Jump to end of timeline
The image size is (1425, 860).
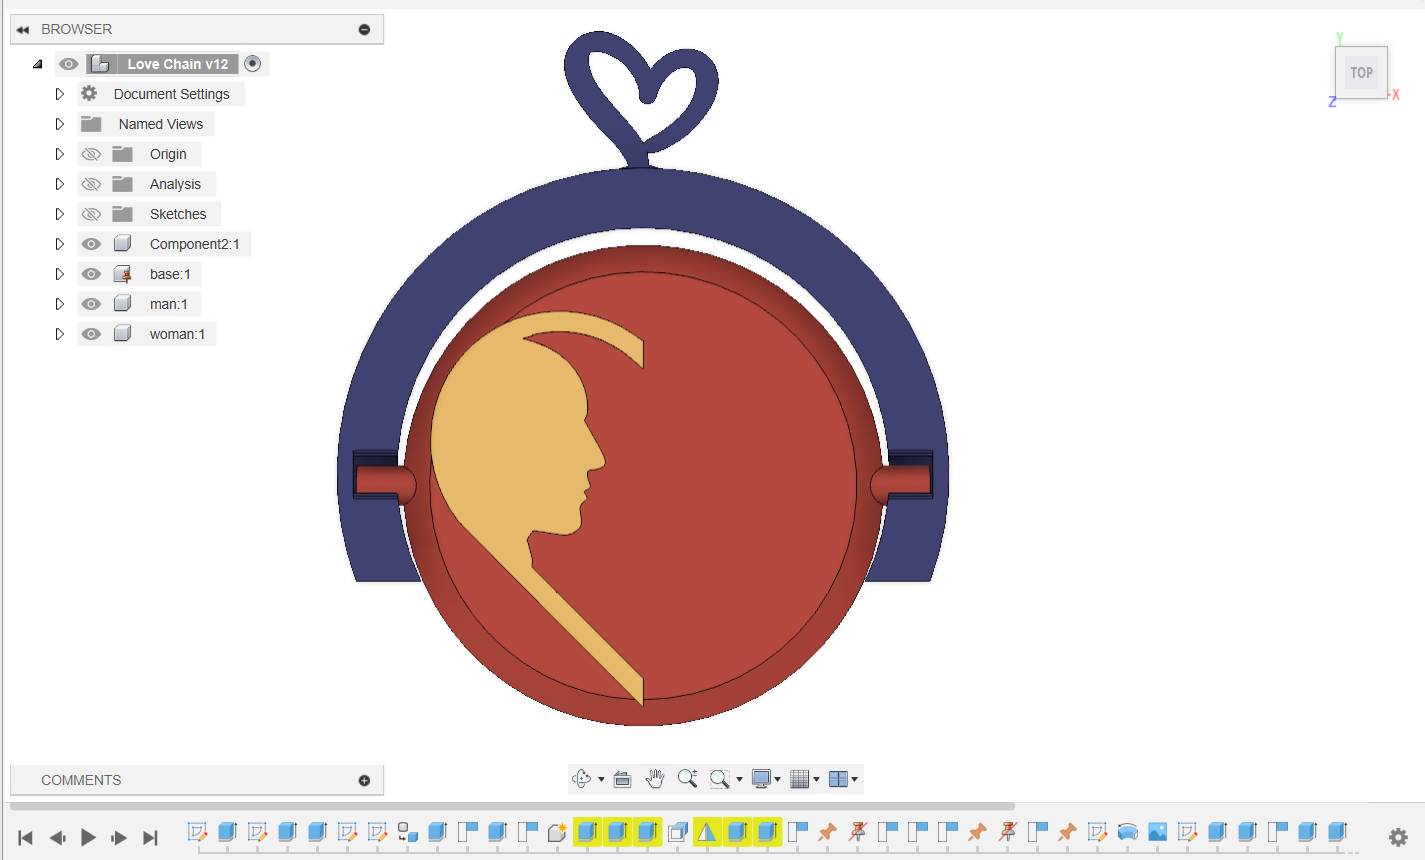click(x=150, y=837)
